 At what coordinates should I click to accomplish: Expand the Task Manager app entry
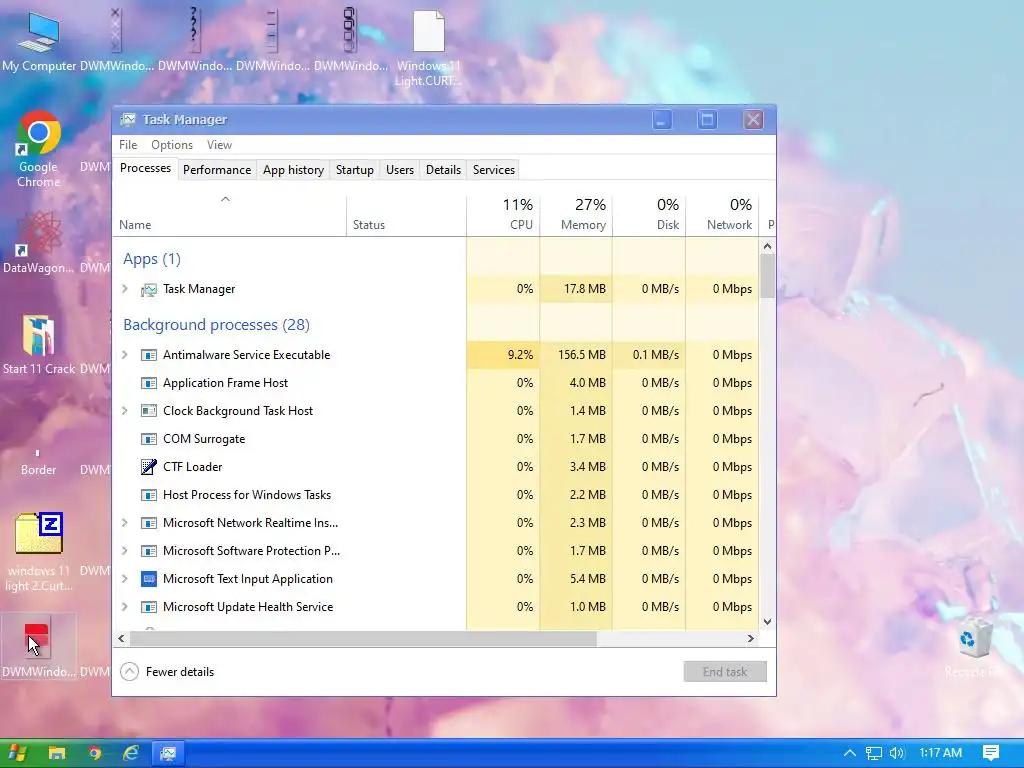point(125,289)
